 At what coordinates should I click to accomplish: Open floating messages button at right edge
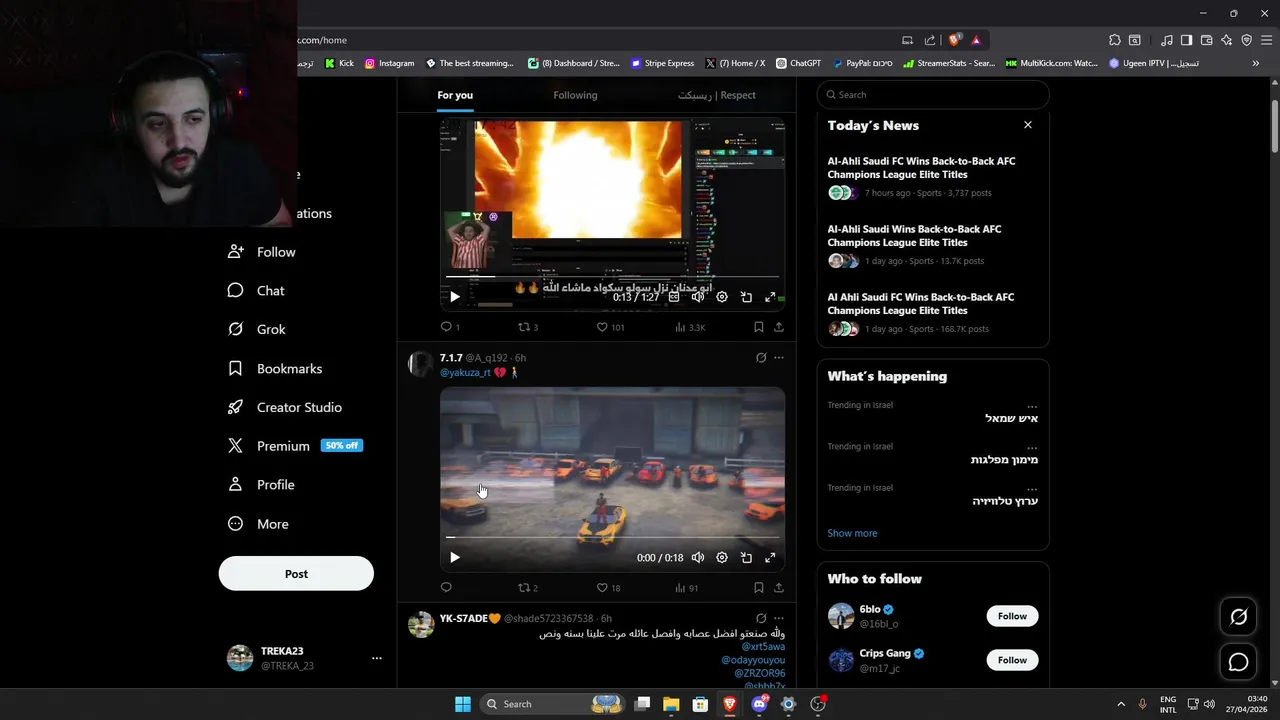[x=1238, y=662]
